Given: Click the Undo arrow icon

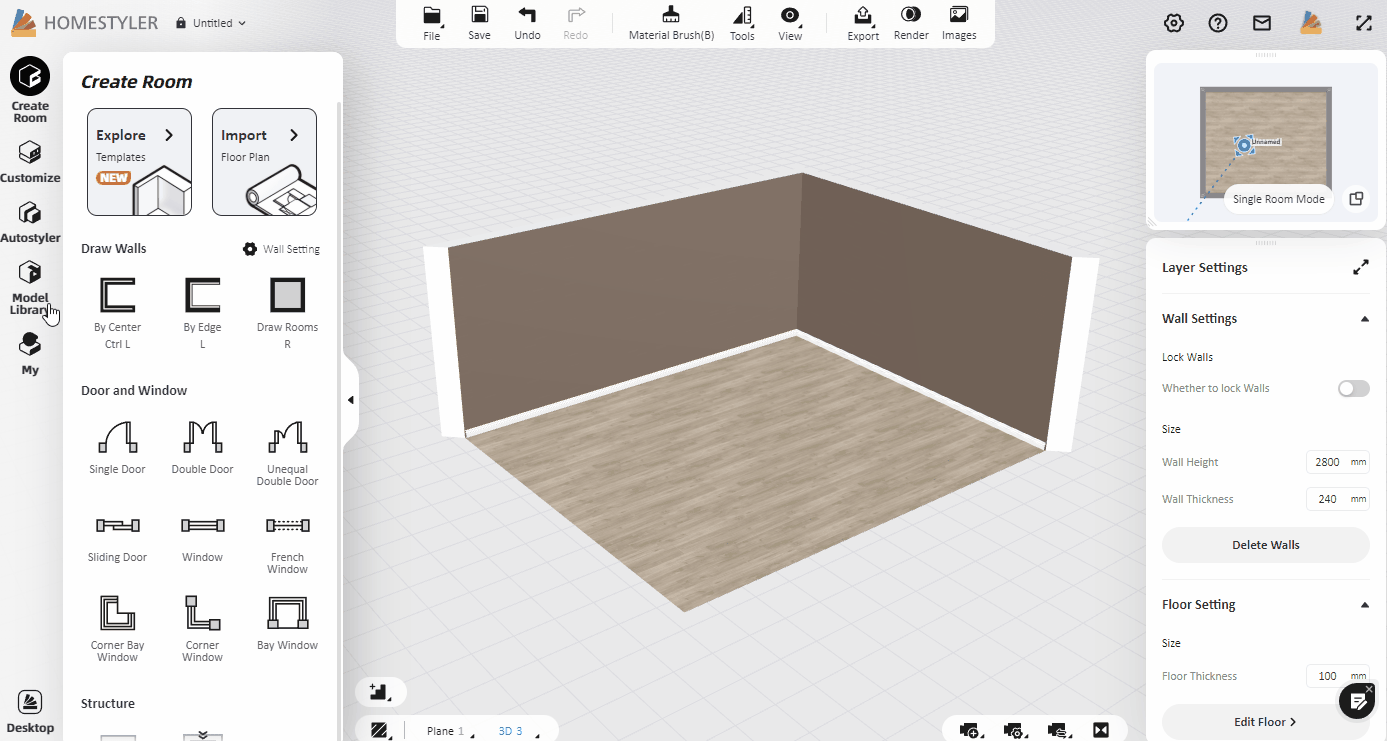Looking at the screenshot, I should click(x=527, y=22).
